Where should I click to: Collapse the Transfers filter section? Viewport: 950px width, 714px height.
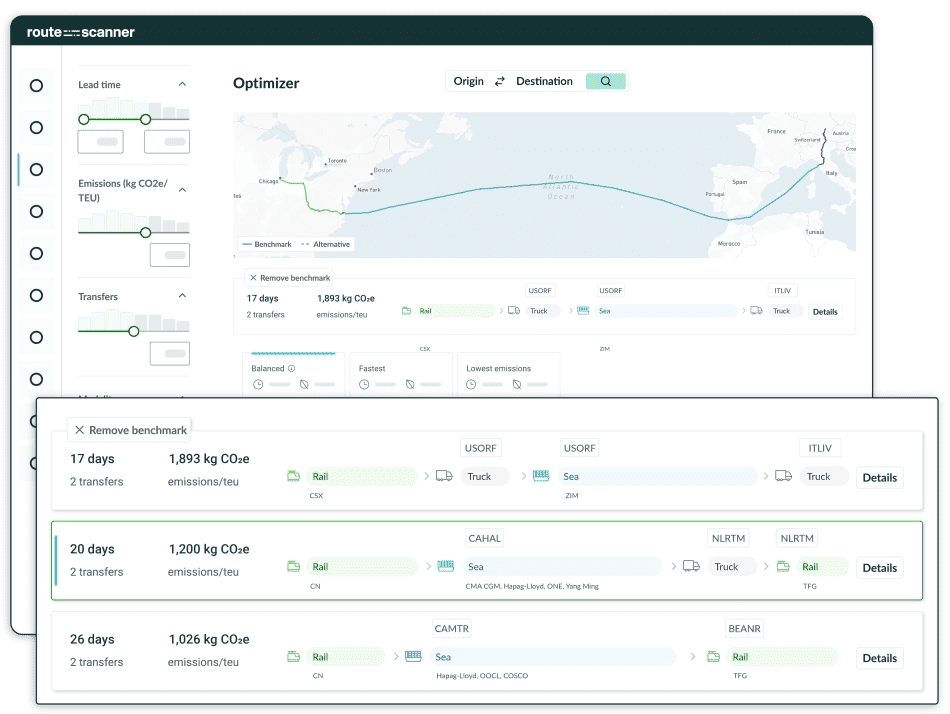[x=182, y=296]
